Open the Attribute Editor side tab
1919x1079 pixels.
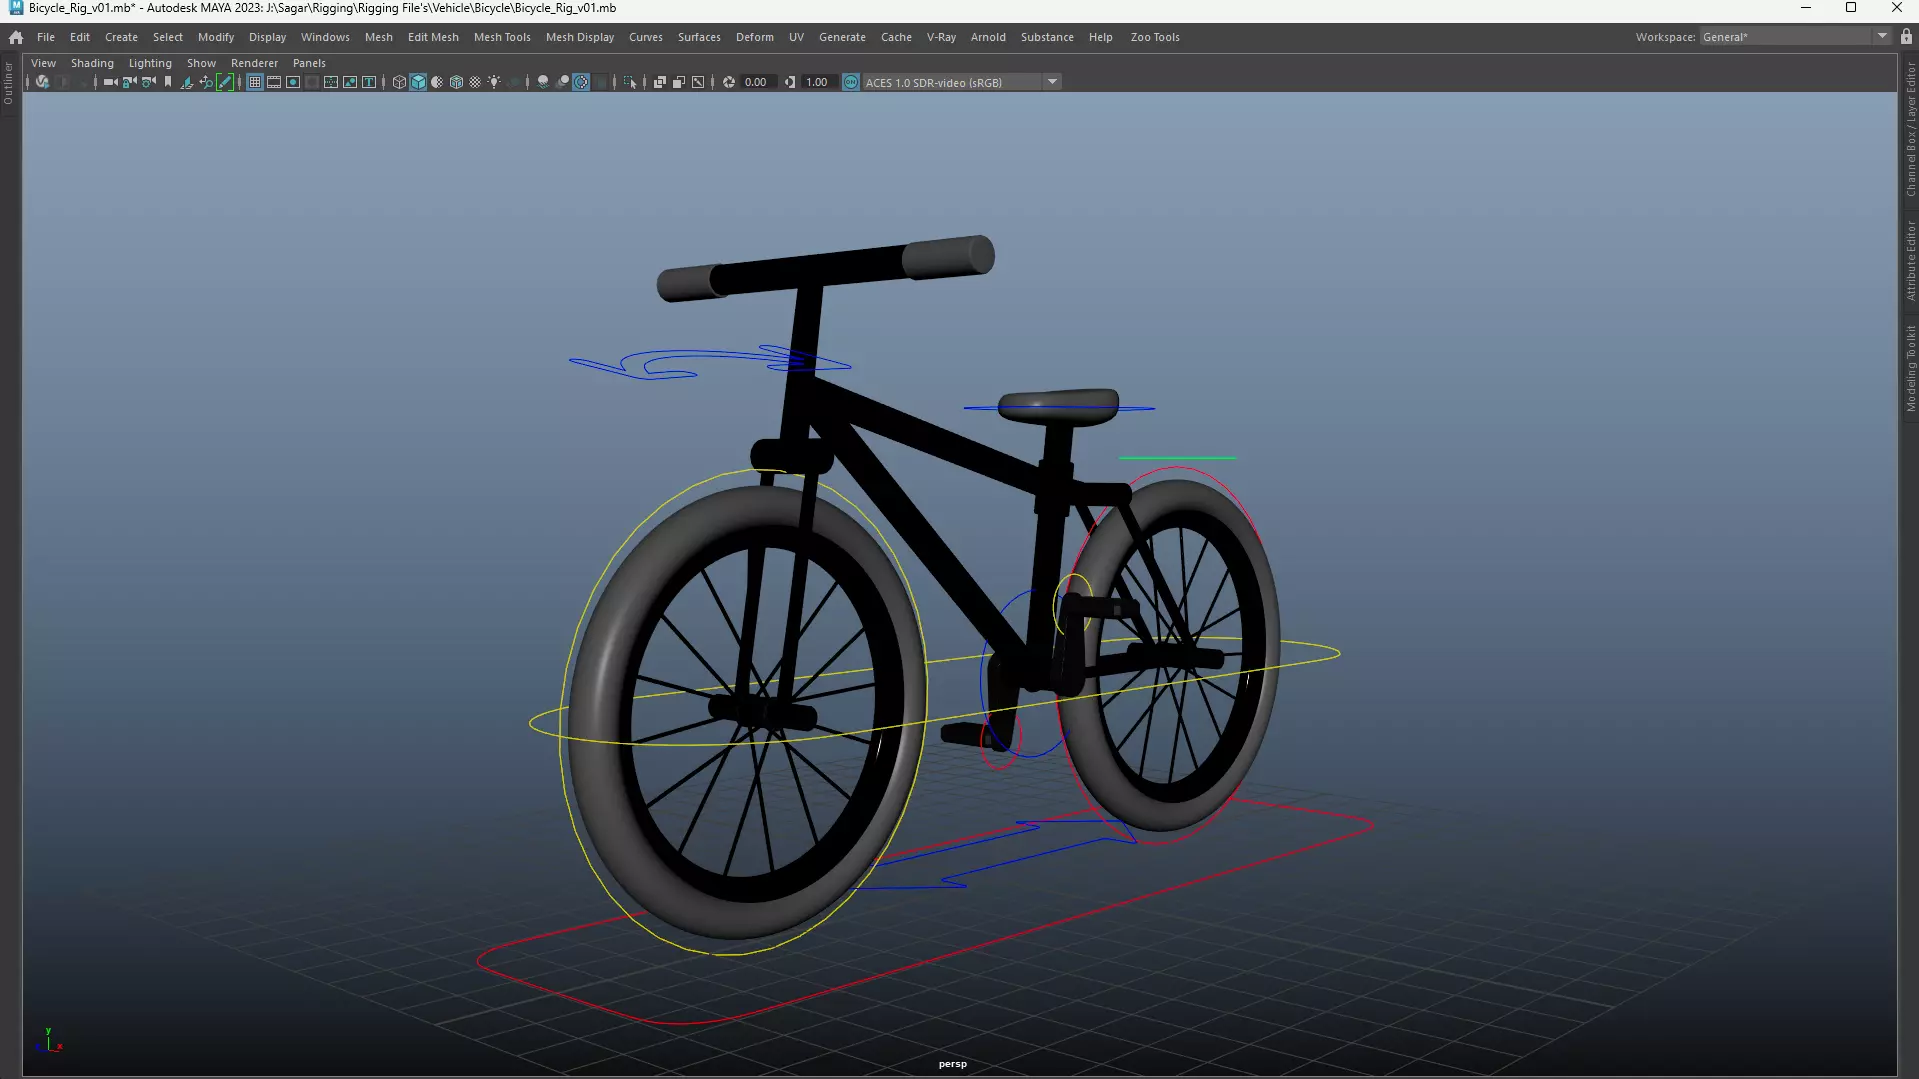pos(1910,260)
